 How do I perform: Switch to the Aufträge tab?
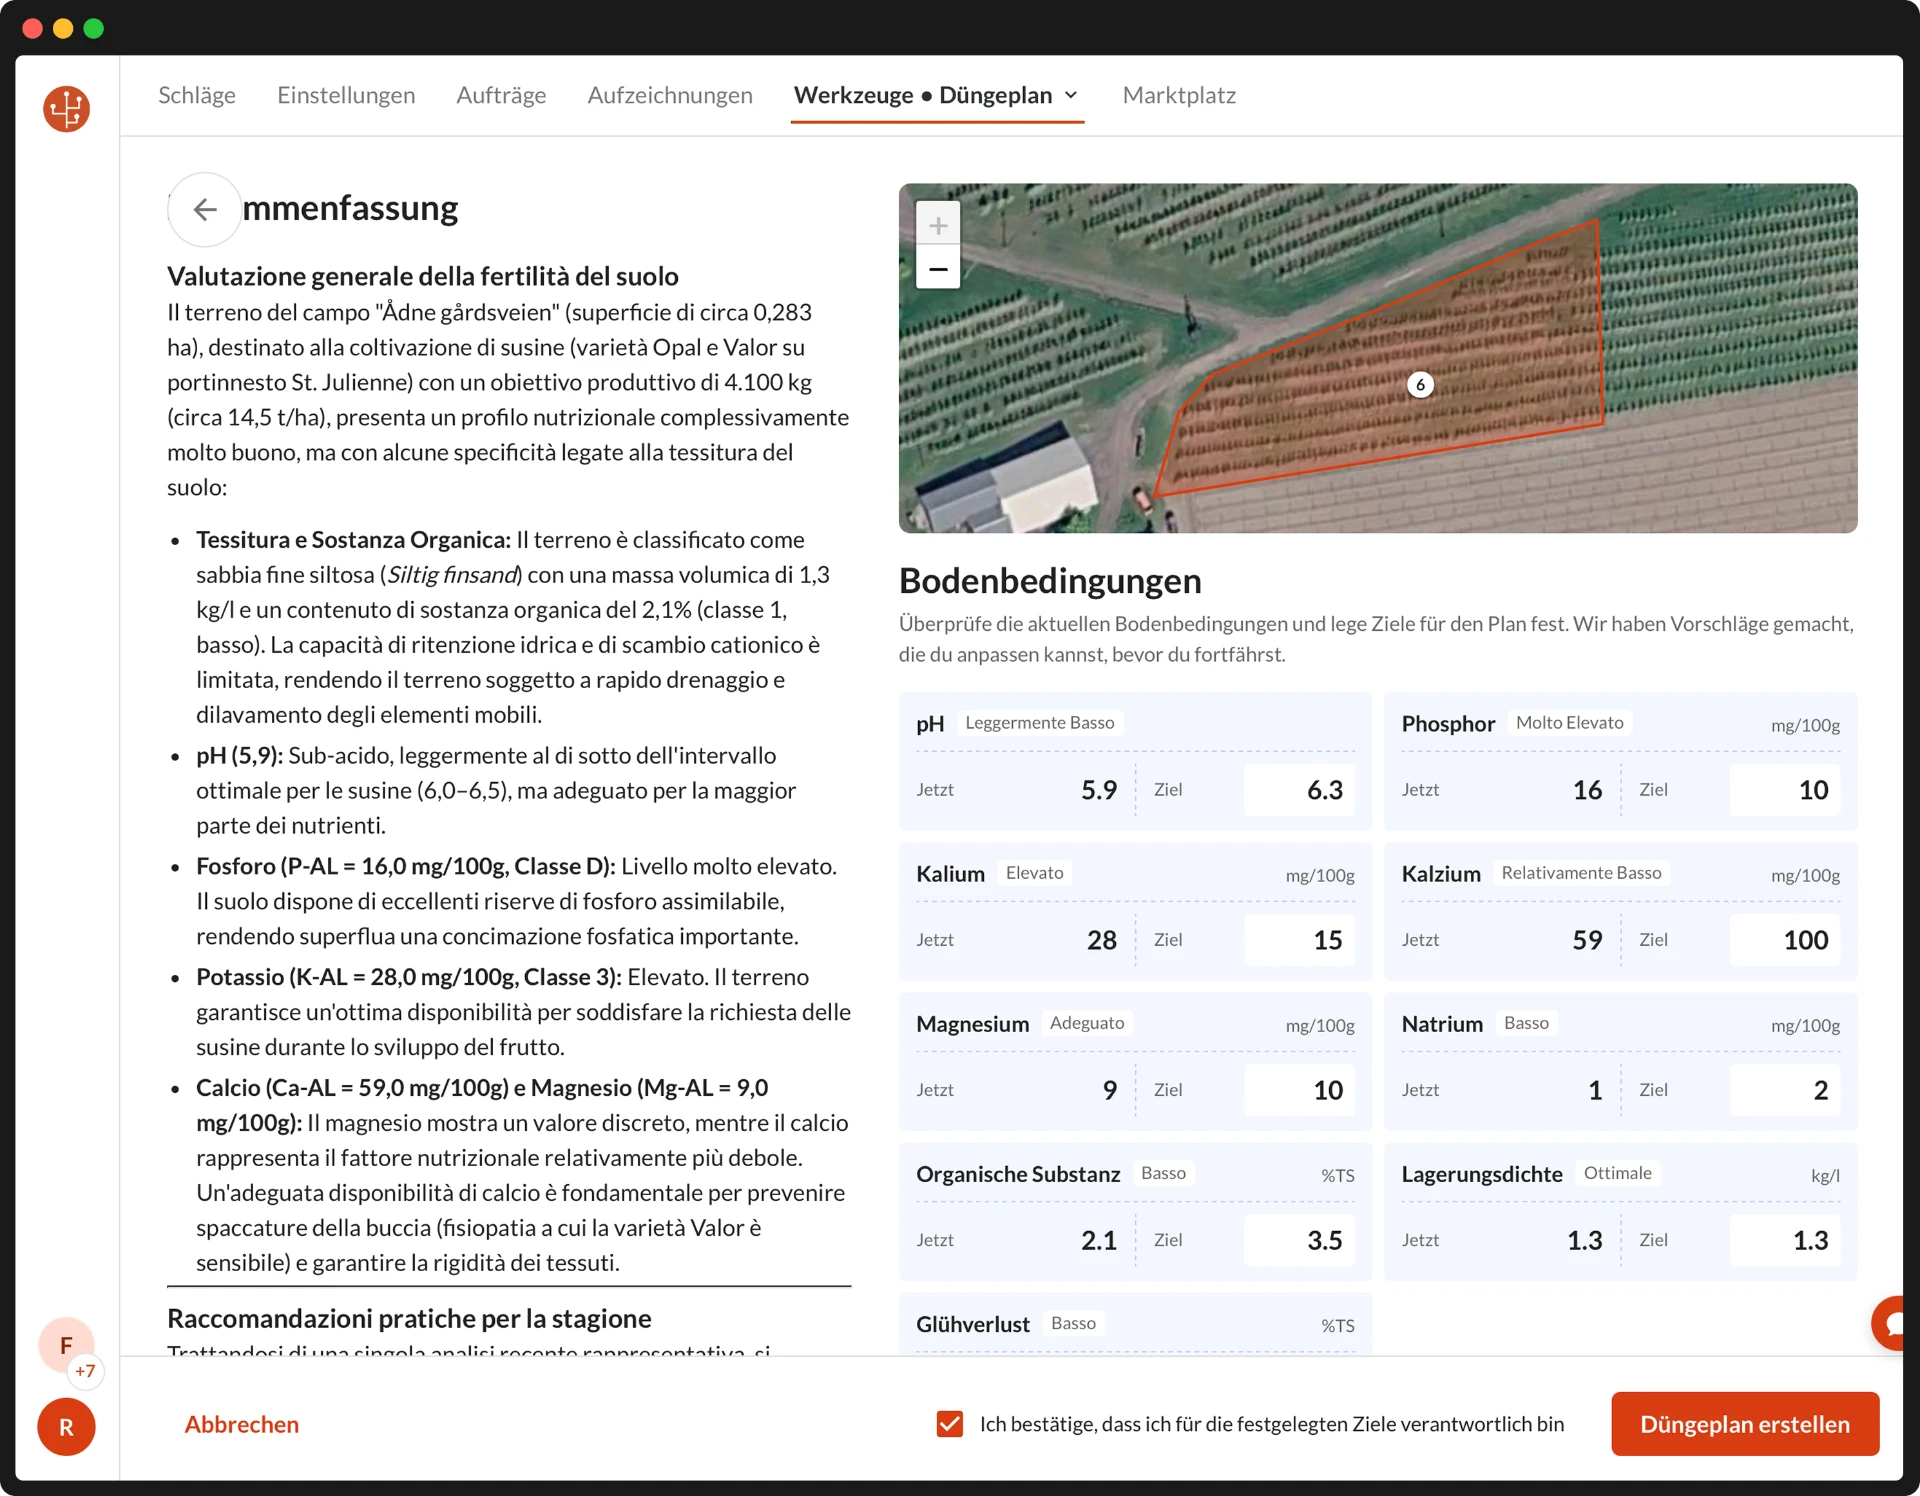tap(501, 95)
